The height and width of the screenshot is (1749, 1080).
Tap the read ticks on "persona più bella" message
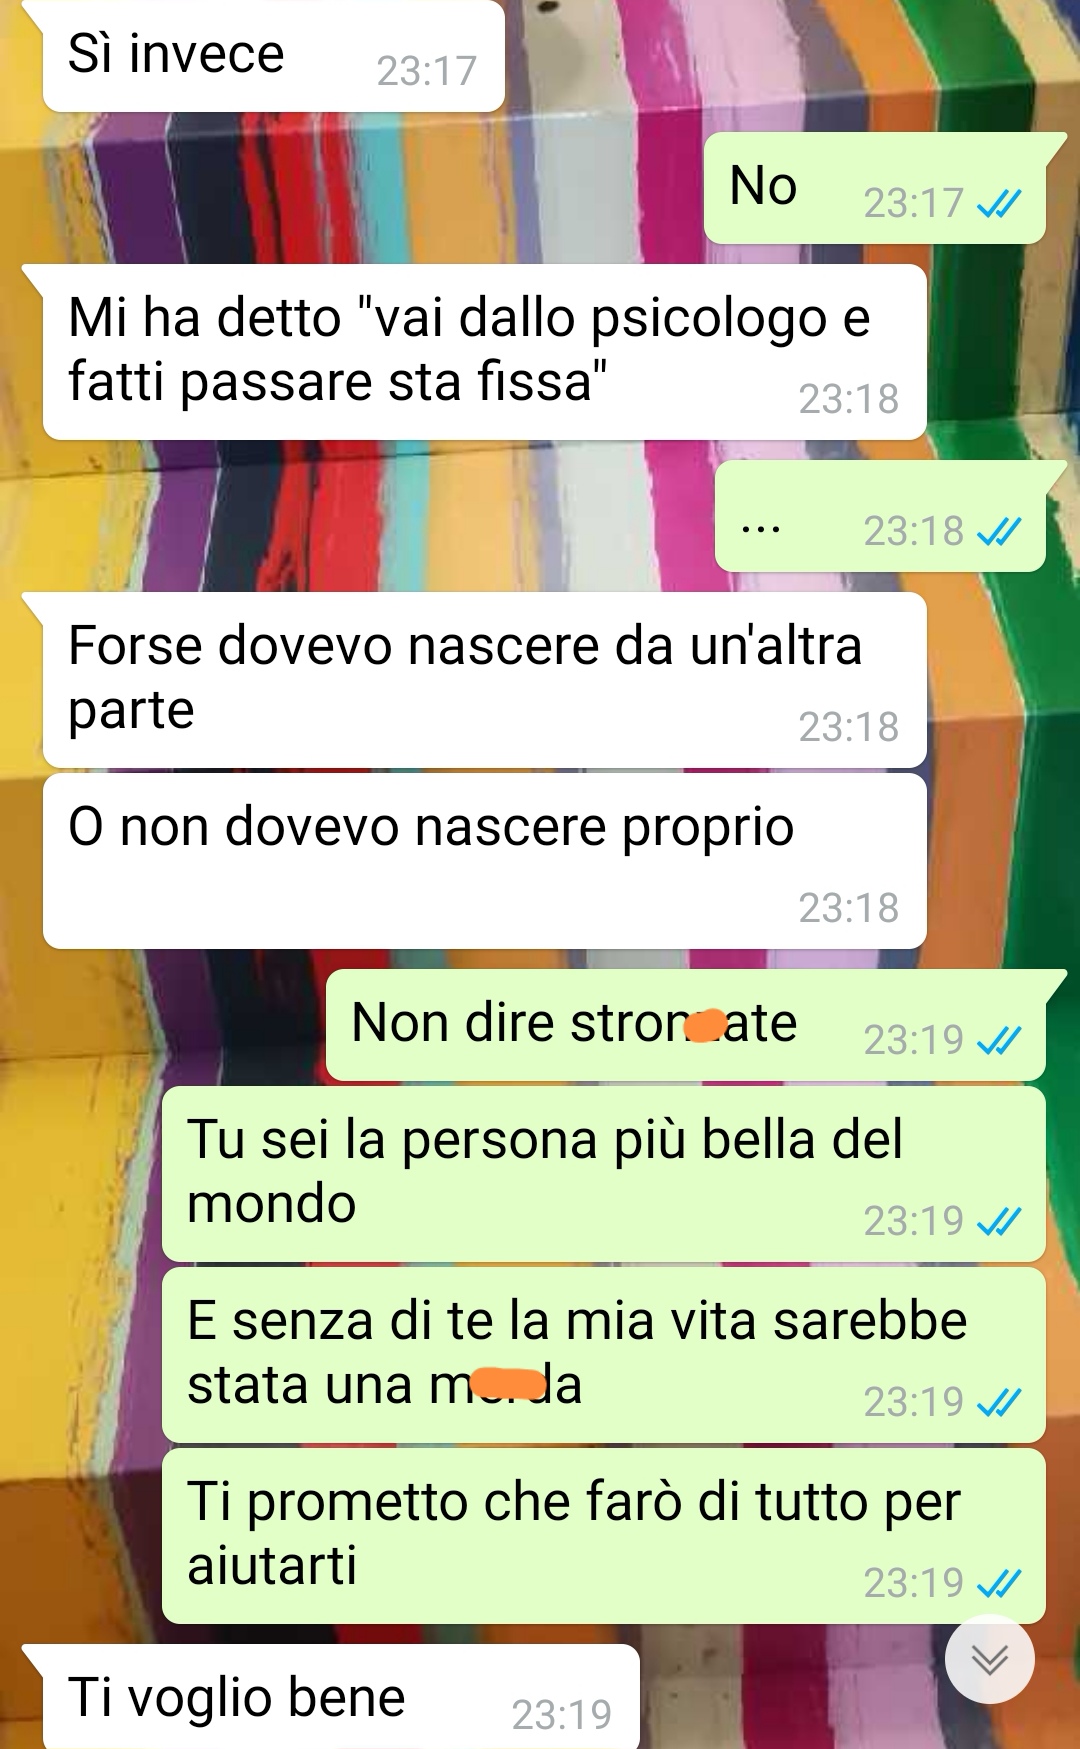[998, 1222]
